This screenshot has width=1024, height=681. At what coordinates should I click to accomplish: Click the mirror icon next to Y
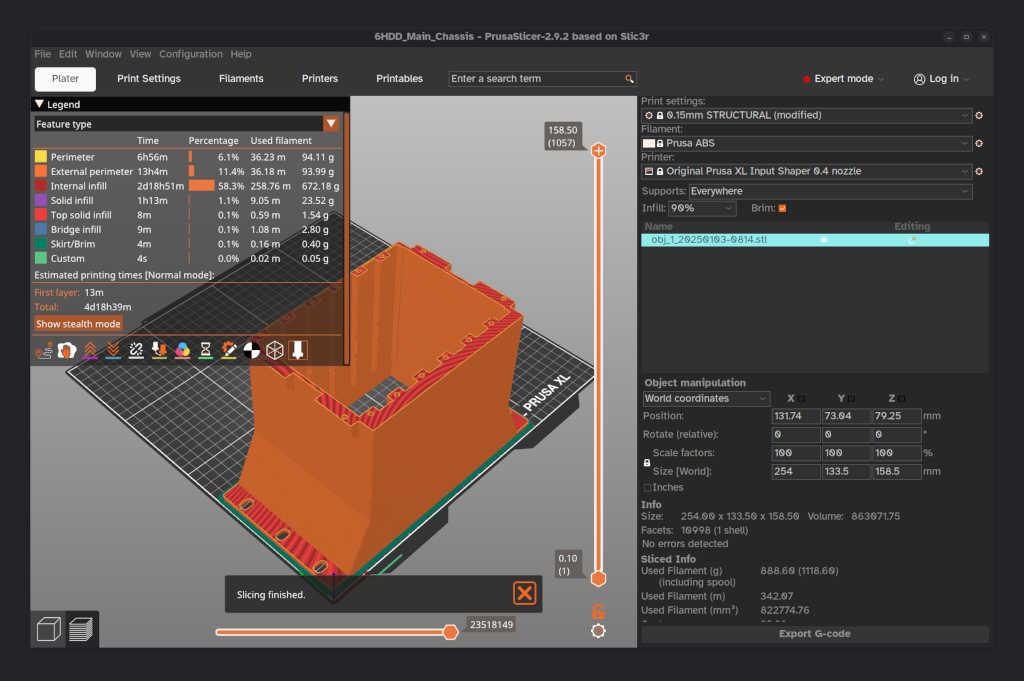(852, 398)
